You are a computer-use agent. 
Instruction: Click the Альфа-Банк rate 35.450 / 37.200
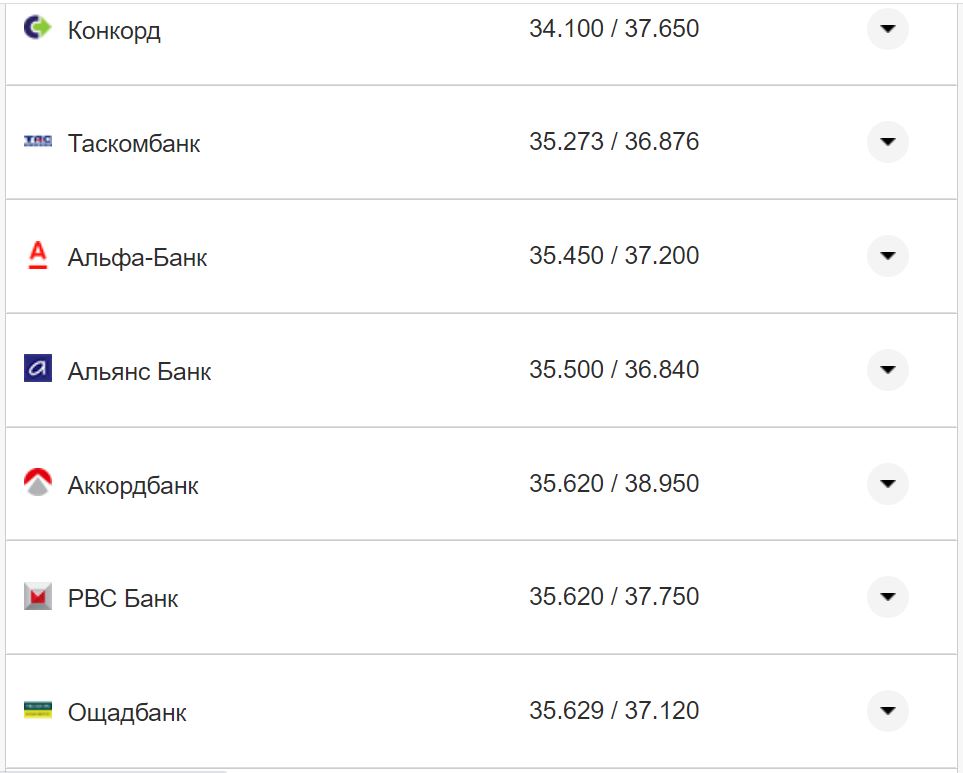click(614, 256)
